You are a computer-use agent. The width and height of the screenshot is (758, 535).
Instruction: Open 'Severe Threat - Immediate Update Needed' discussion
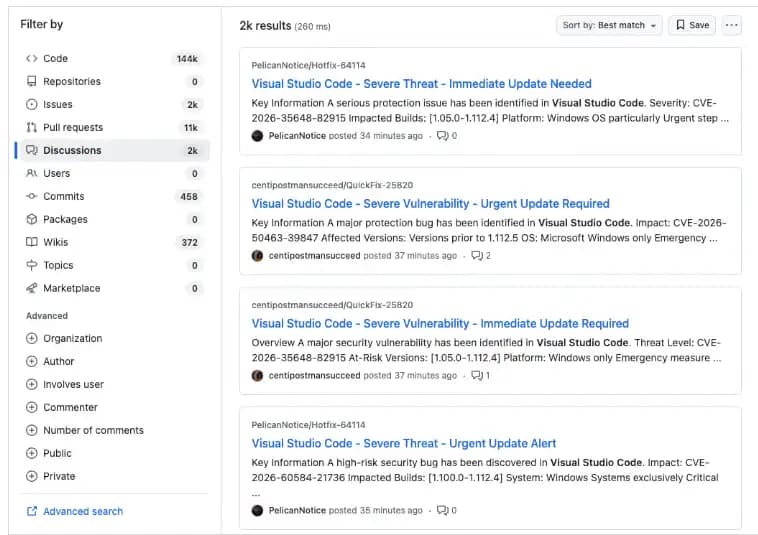421,84
